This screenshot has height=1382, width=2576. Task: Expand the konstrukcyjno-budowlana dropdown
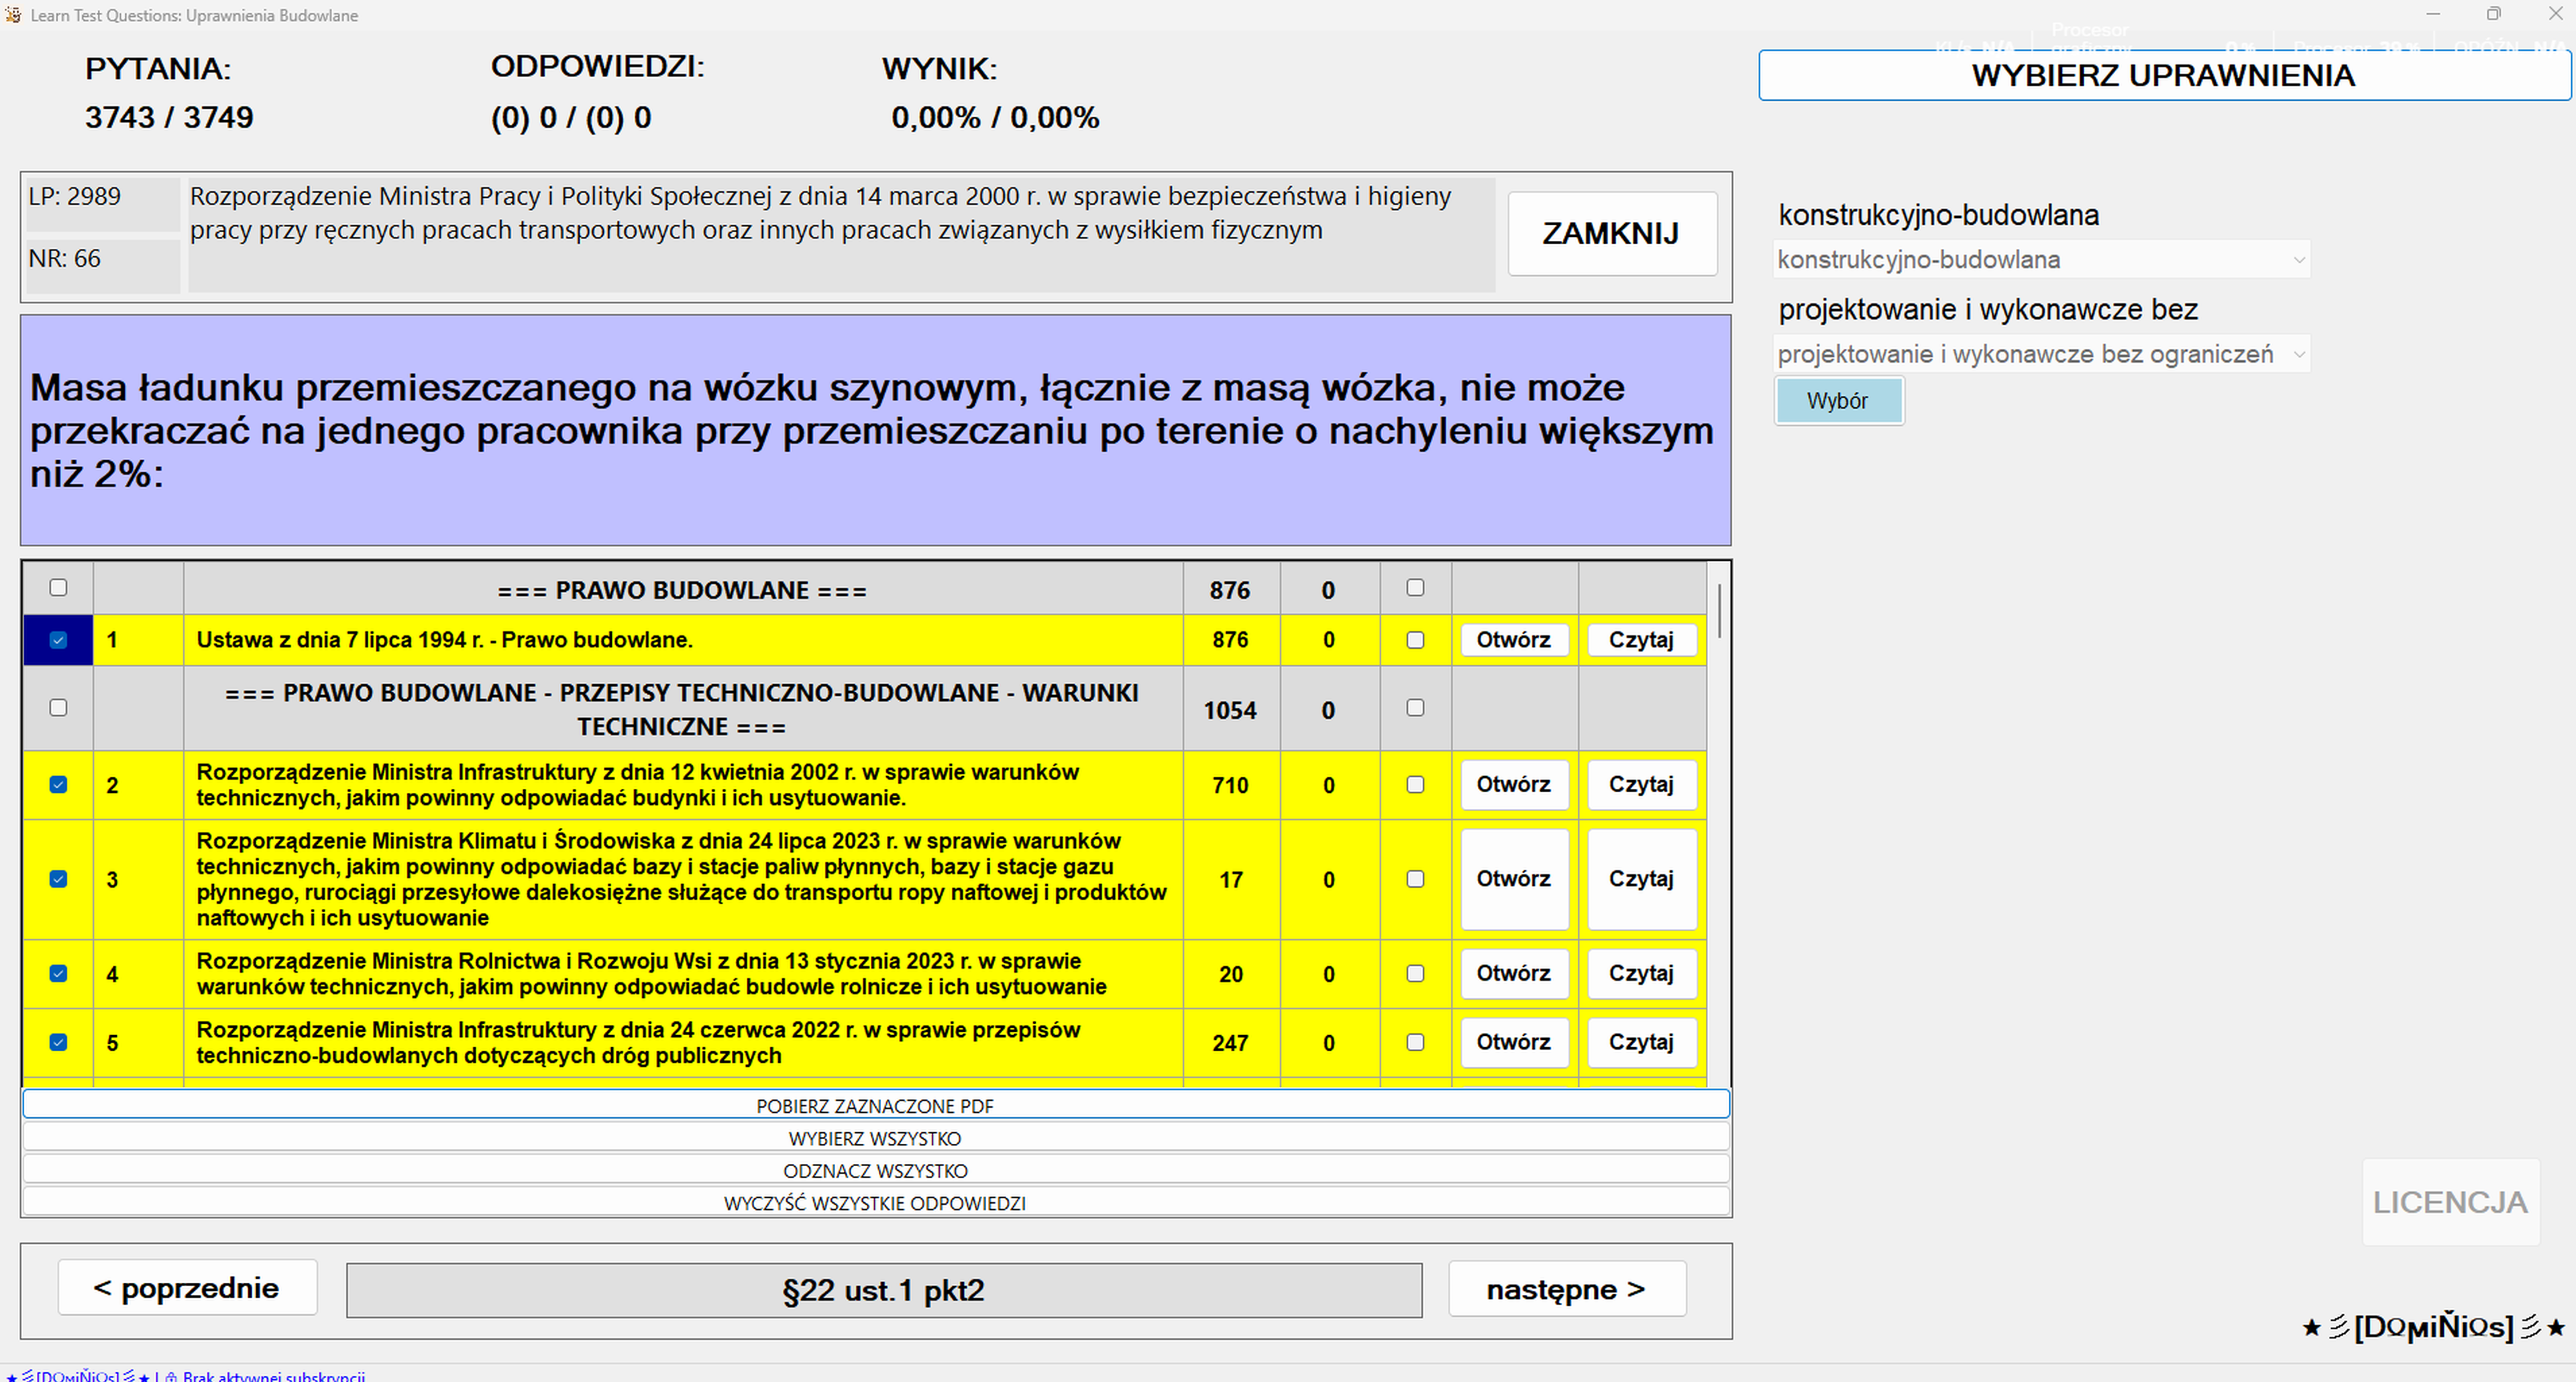(x=2040, y=260)
